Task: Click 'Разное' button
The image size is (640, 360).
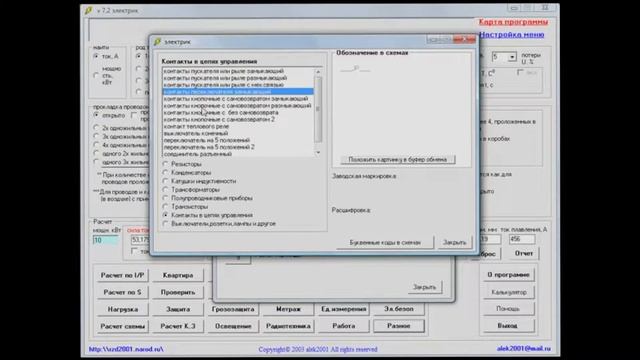Action: 398,327
